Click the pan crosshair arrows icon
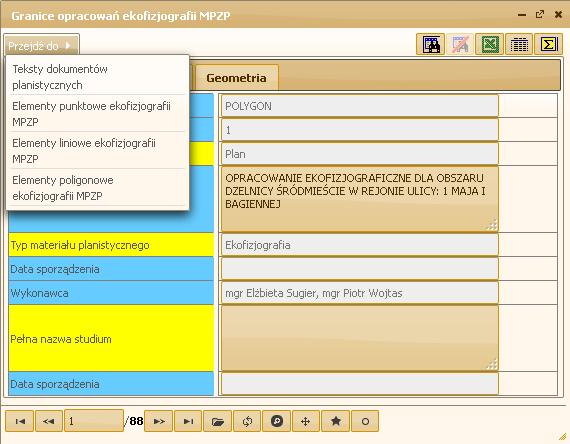 coord(306,421)
